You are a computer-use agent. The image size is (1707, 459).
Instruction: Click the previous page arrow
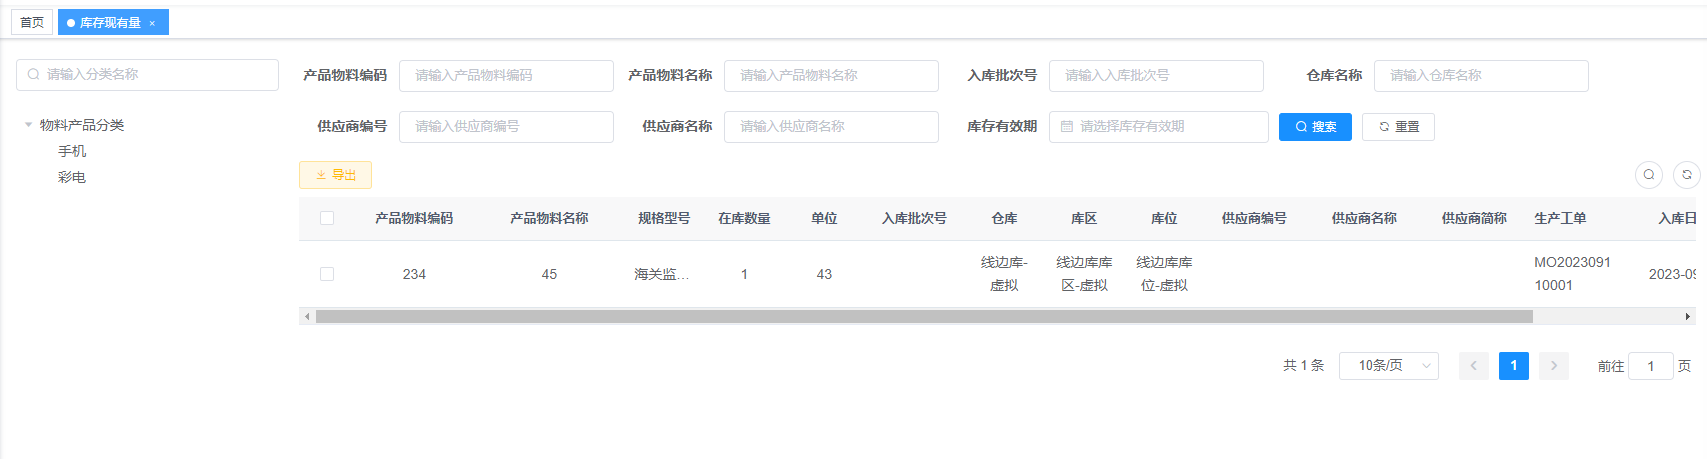[1473, 366]
